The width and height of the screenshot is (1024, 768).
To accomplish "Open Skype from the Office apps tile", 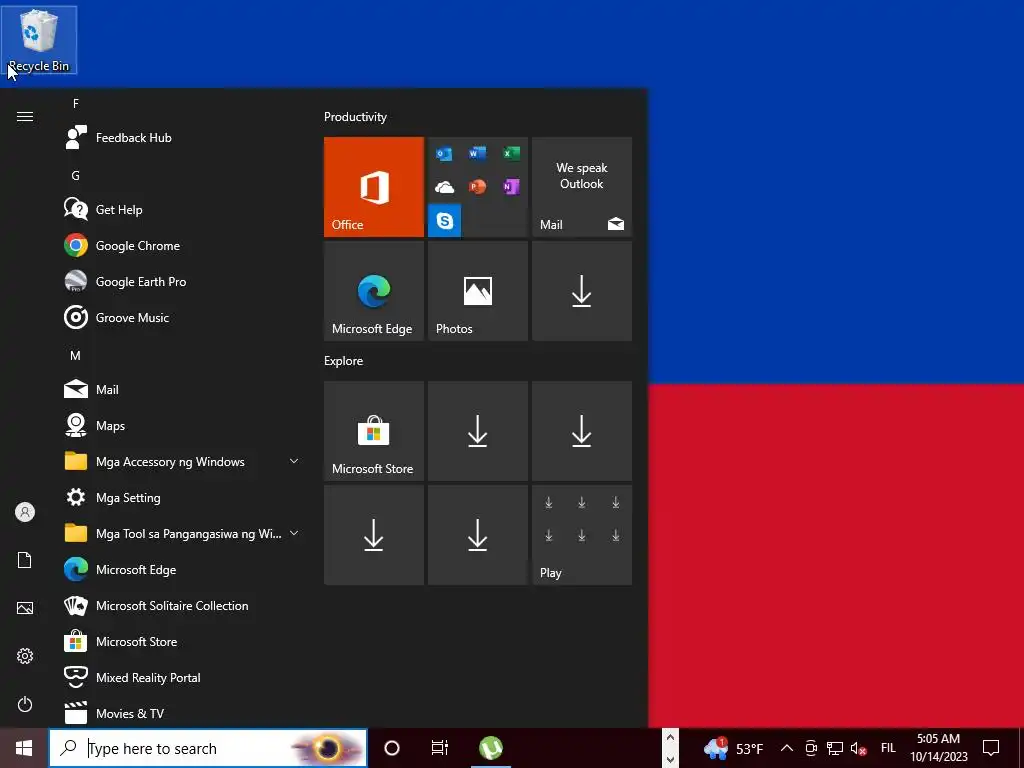I will (445, 221).
